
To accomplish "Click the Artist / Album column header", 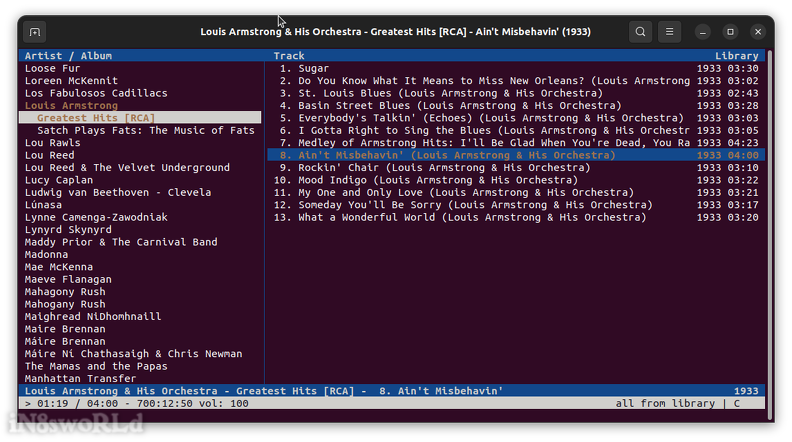I will [x=68, y=56].
